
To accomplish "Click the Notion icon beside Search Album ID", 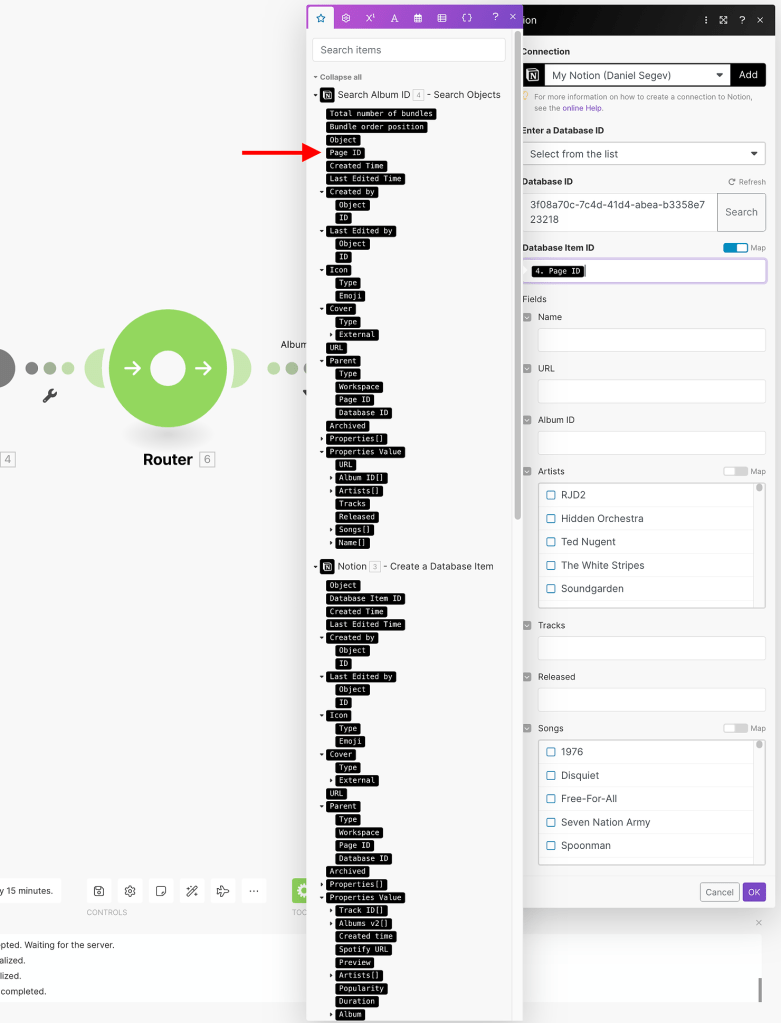I will 328,95.
